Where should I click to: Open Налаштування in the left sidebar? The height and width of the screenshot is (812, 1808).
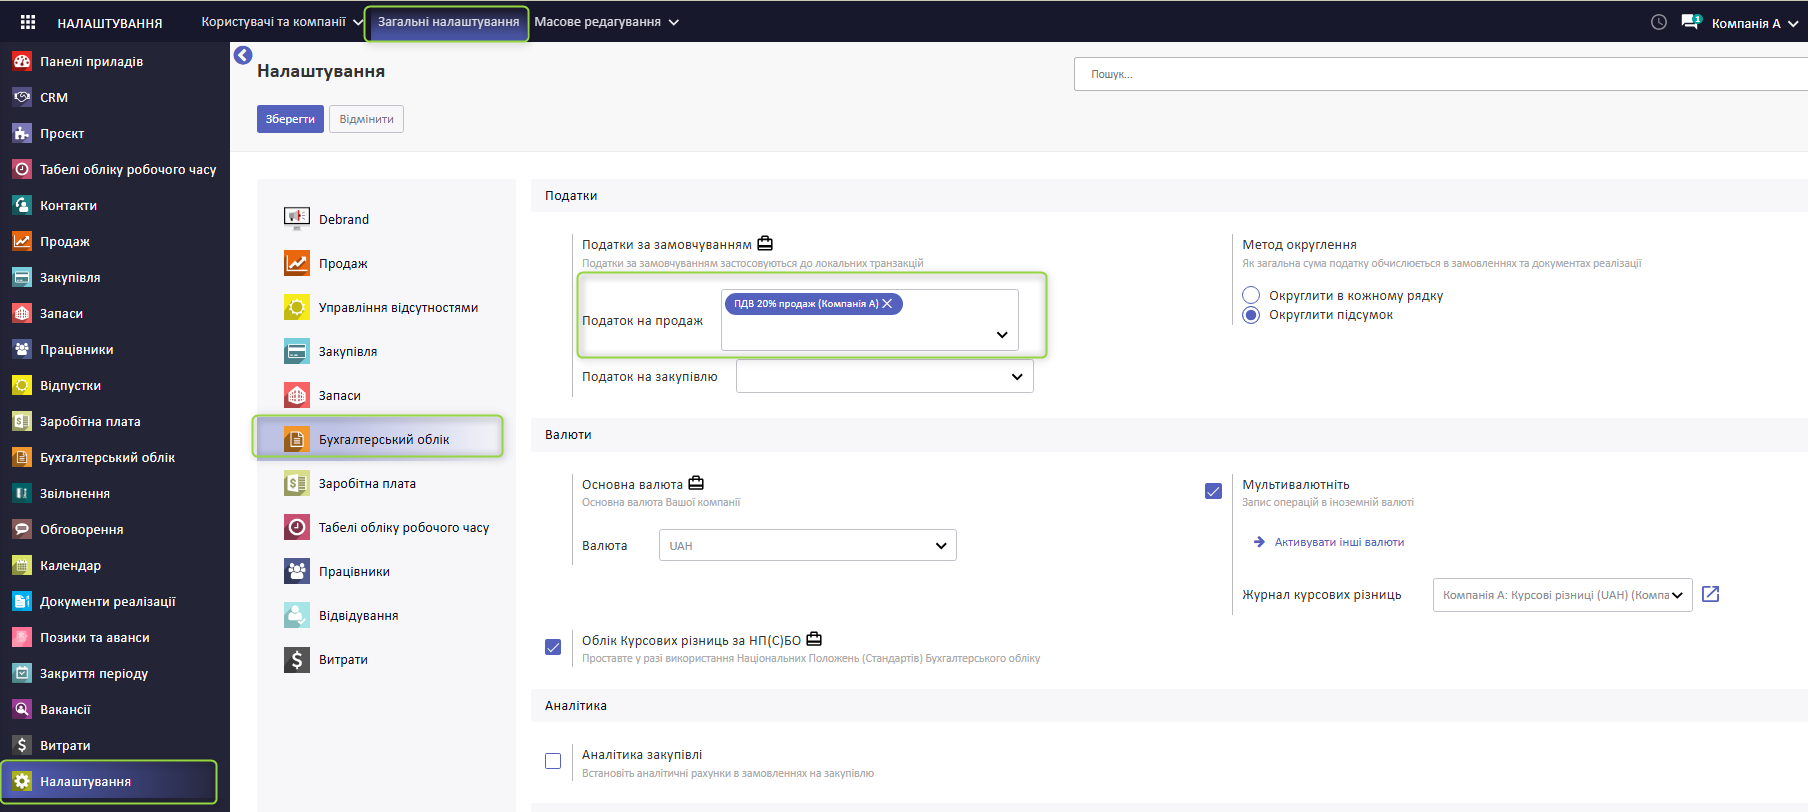(109, 781)
